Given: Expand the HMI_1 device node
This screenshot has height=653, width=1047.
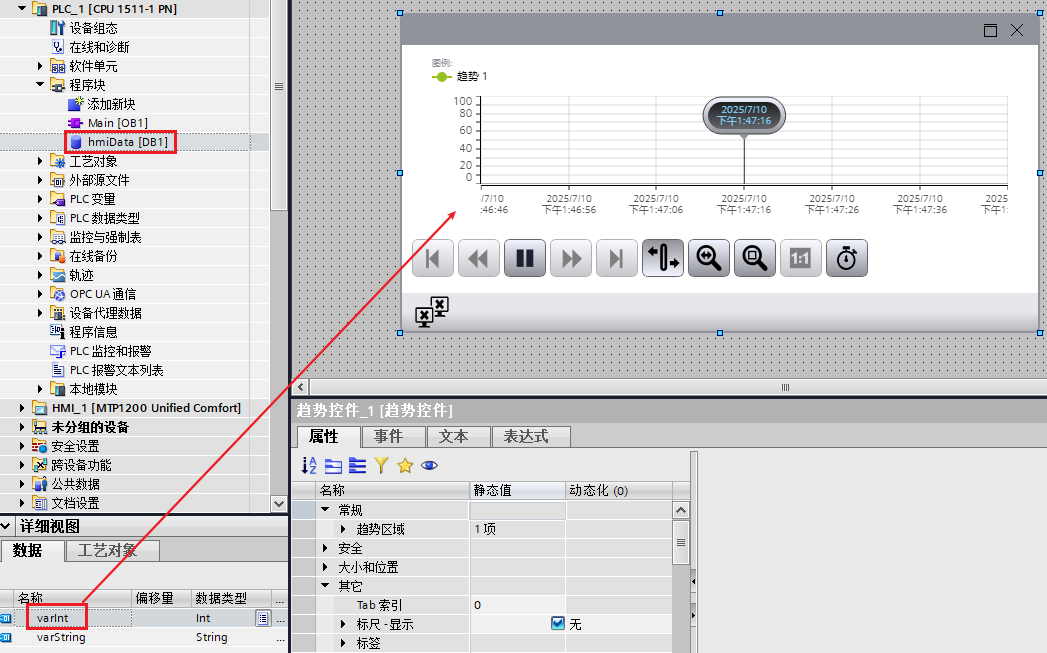Looking at the screenshot, I should point(23,408).
